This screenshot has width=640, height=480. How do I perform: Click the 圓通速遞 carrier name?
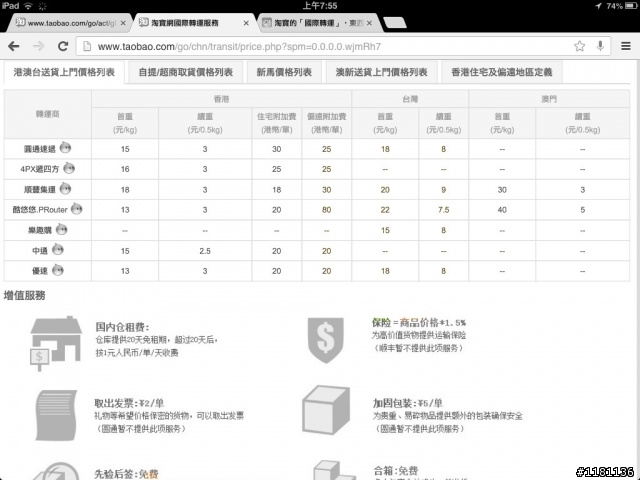point(40,149)
